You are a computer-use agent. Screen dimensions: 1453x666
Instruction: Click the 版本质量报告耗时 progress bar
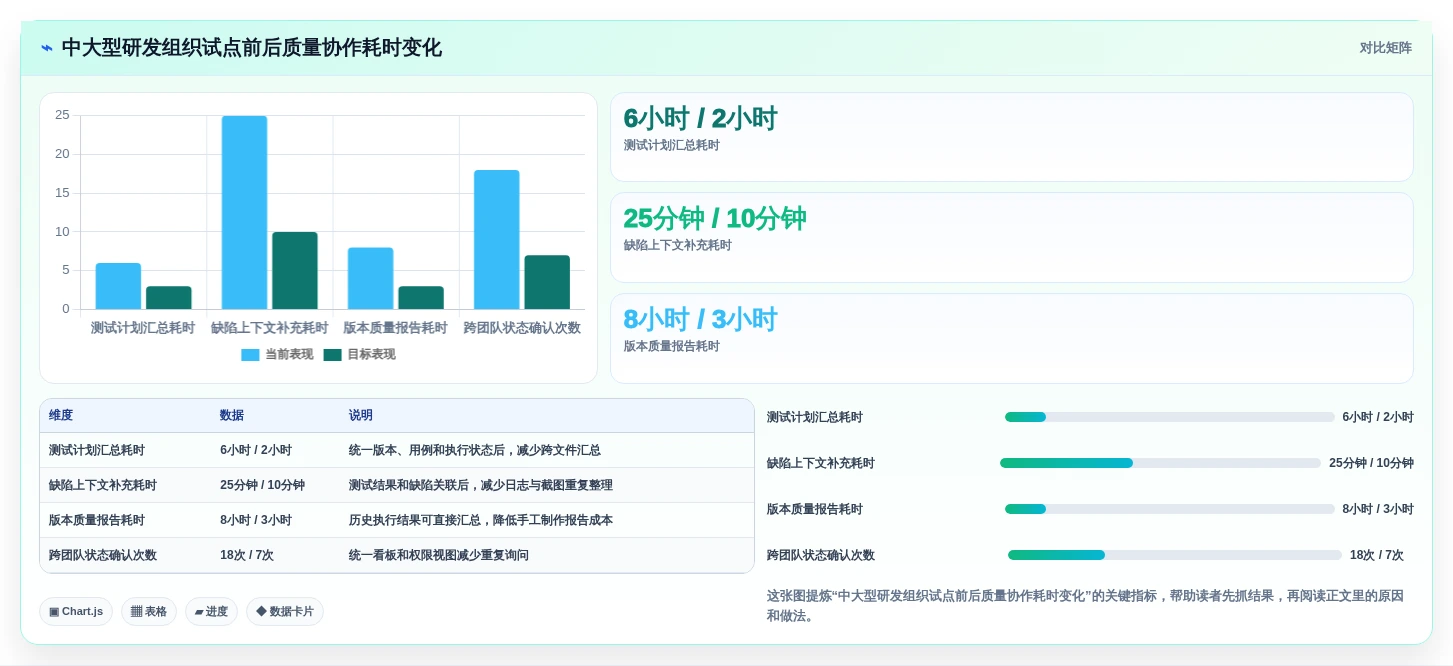1170,509
